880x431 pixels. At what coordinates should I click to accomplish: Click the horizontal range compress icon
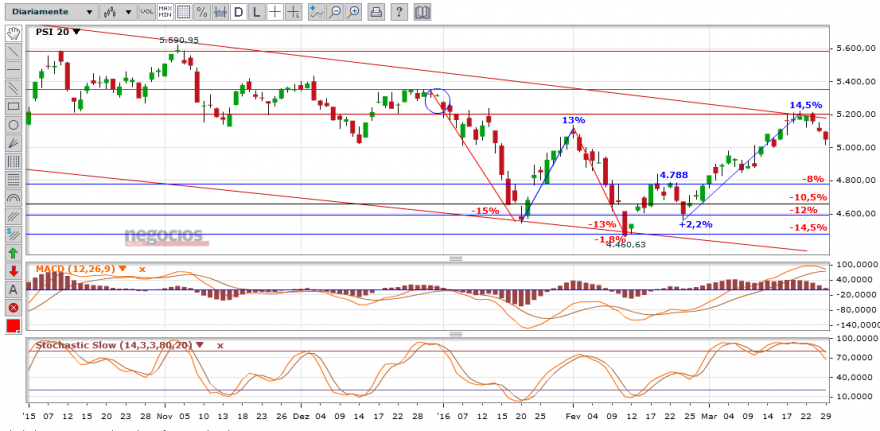(x=220, y=11)
